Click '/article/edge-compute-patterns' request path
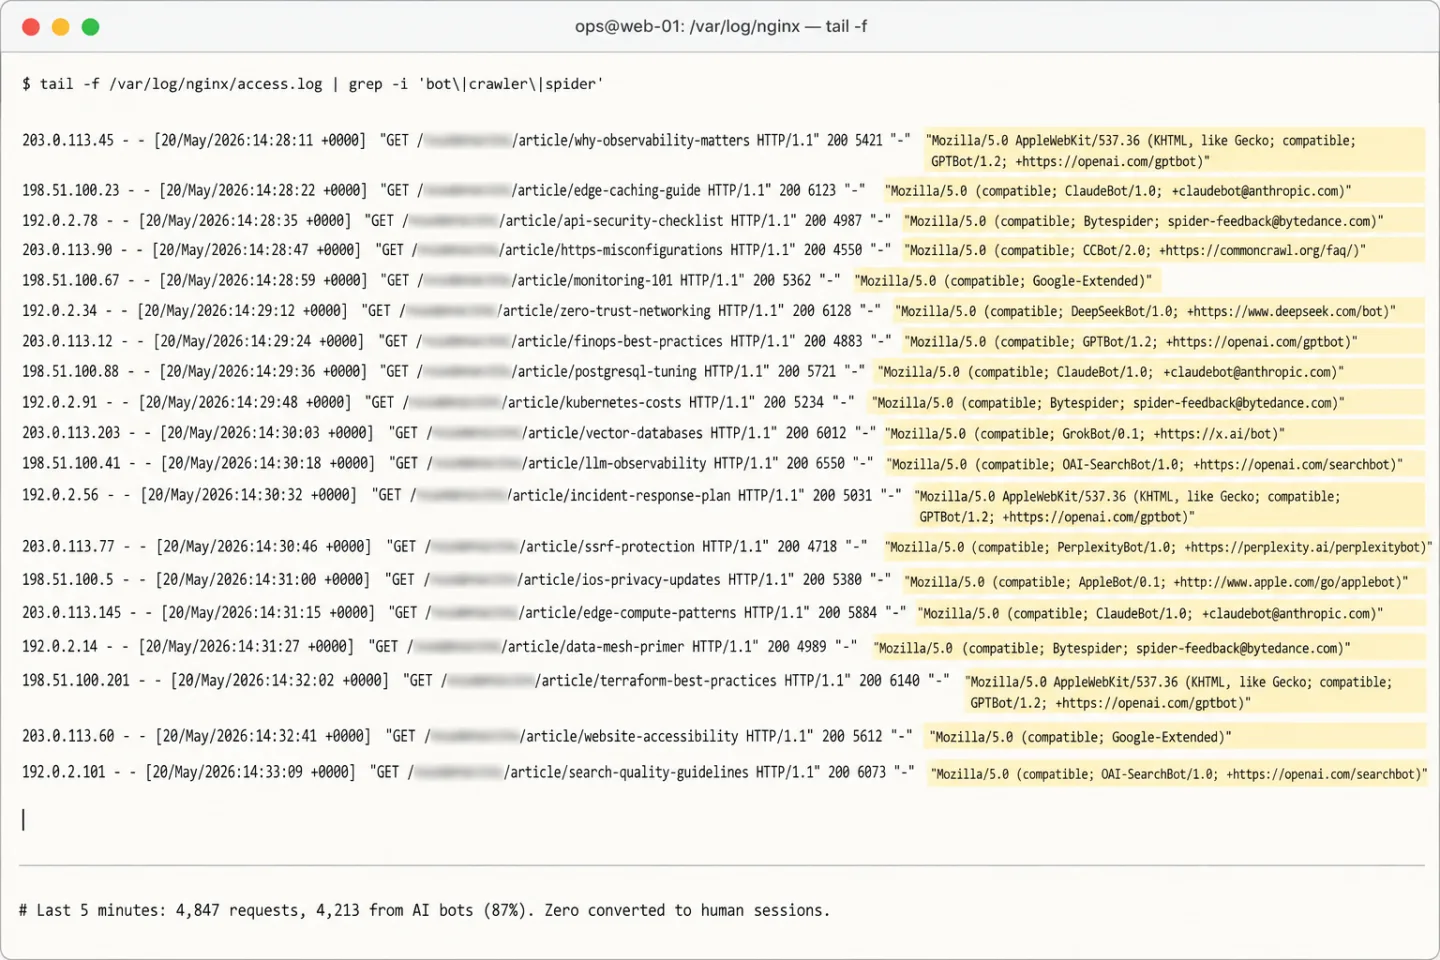This screenshot has width=1440, height=960. tap(628, 612)
